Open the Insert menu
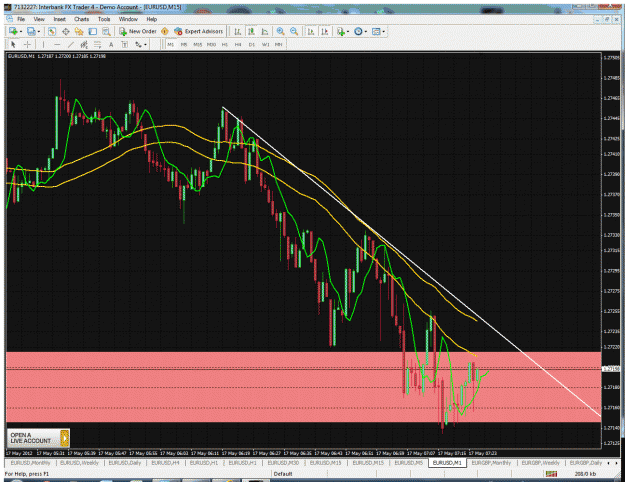Viewport: 625px width, 482px height. click(59, 19)
